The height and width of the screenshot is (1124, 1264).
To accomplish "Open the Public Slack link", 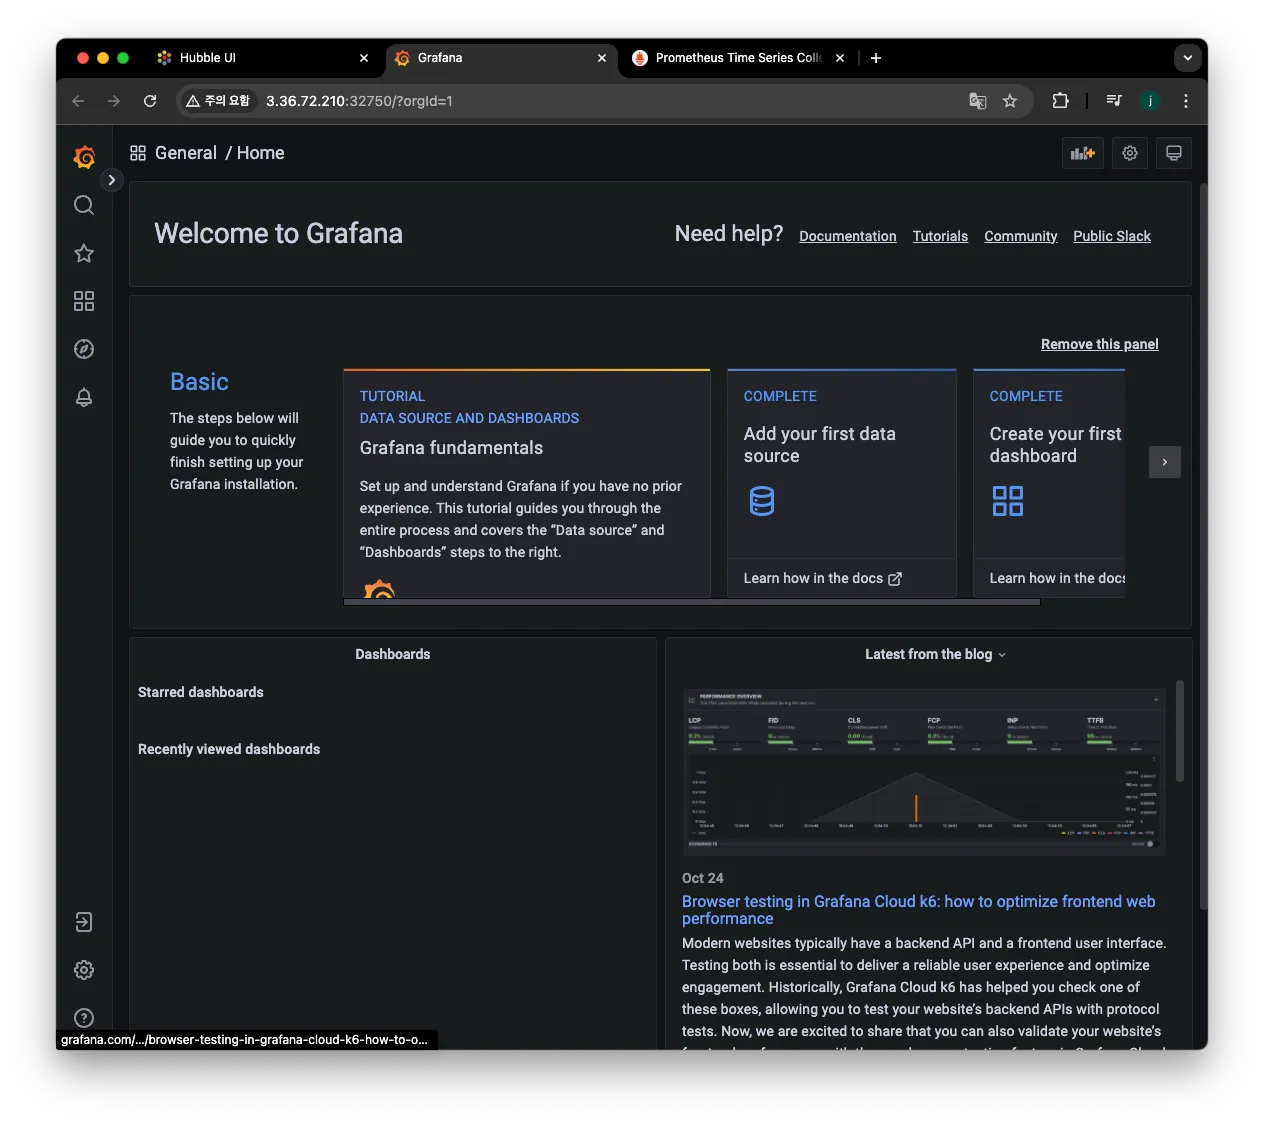I will pyautogui.click(x=1112, y=236).
